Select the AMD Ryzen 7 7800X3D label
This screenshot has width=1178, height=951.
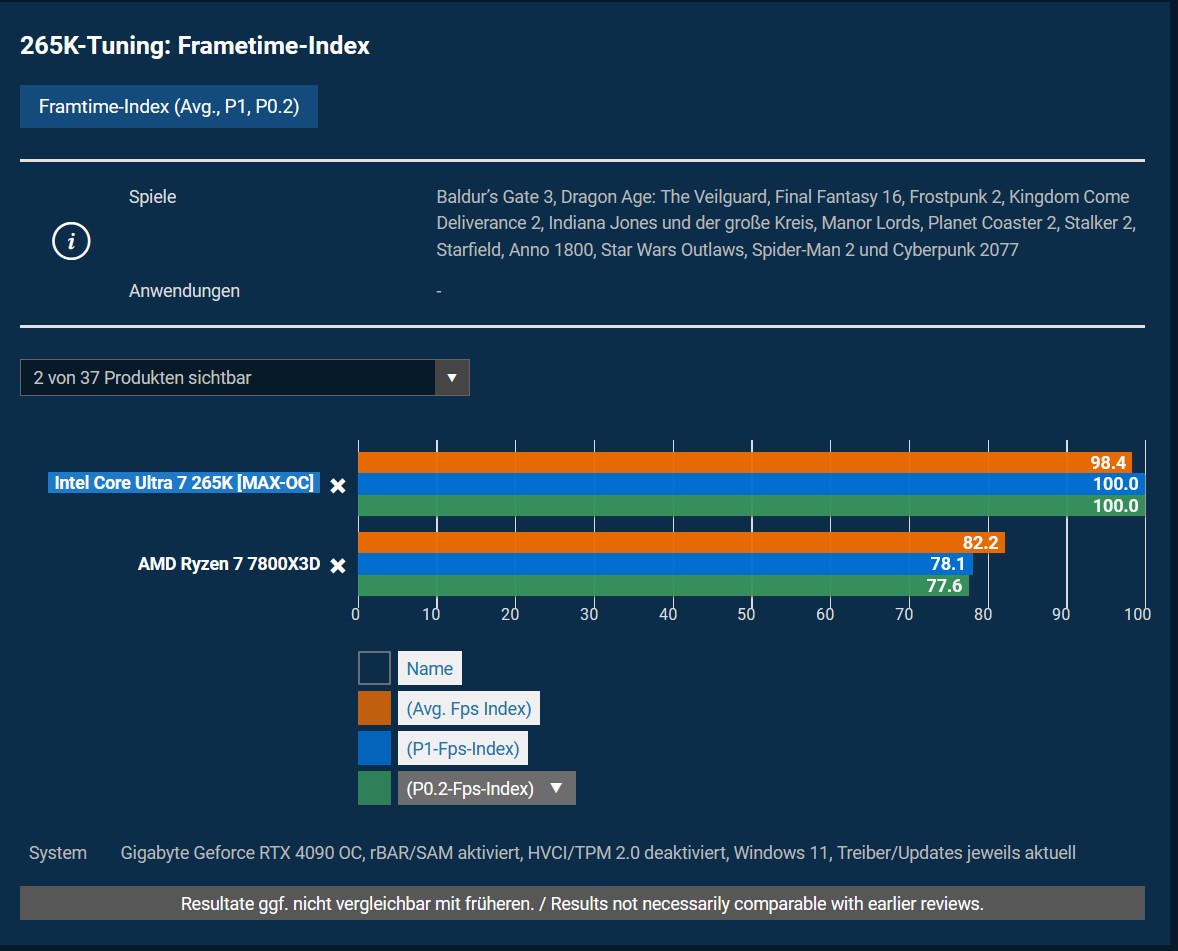229,564
